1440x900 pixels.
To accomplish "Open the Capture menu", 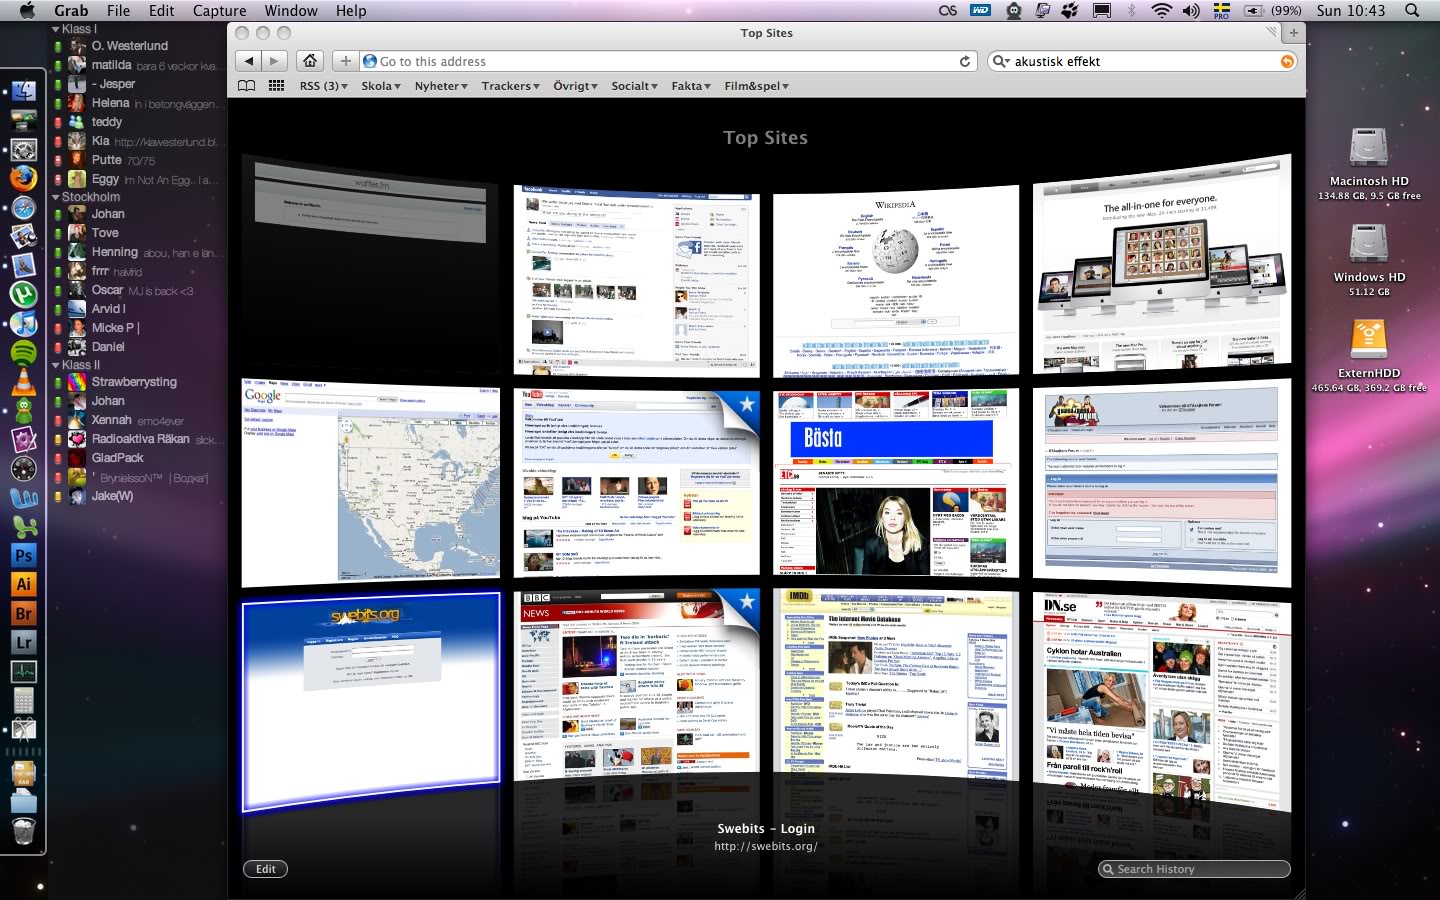I will point(219,10).
